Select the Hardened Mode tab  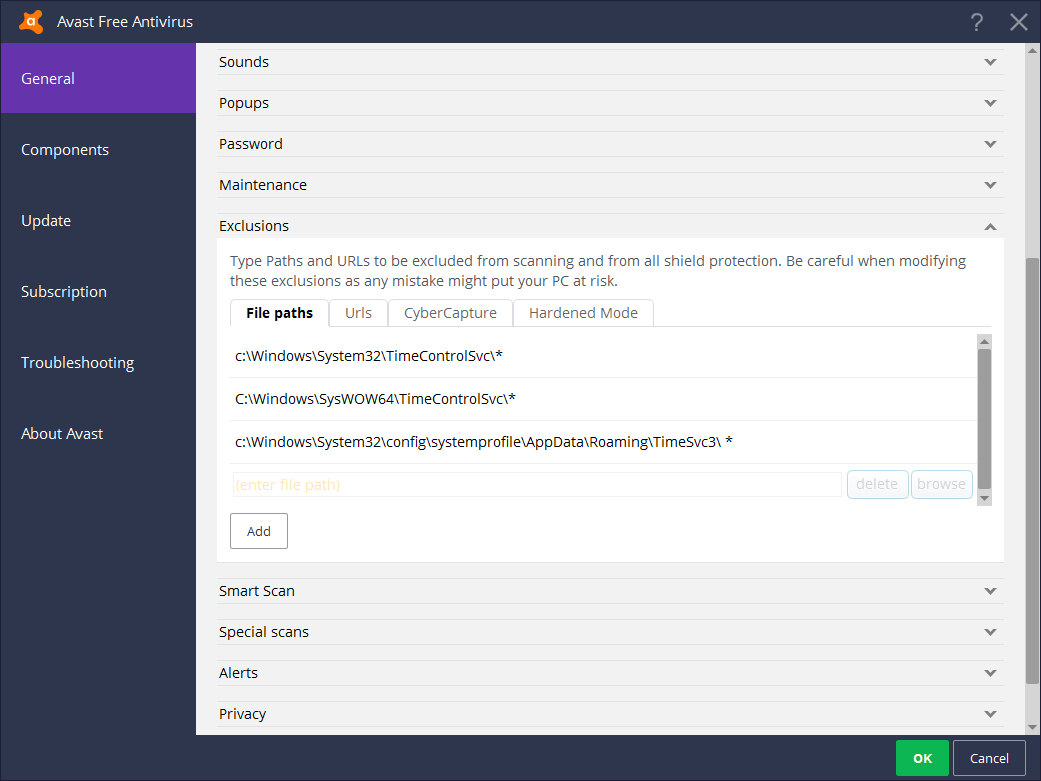[583, 312]
